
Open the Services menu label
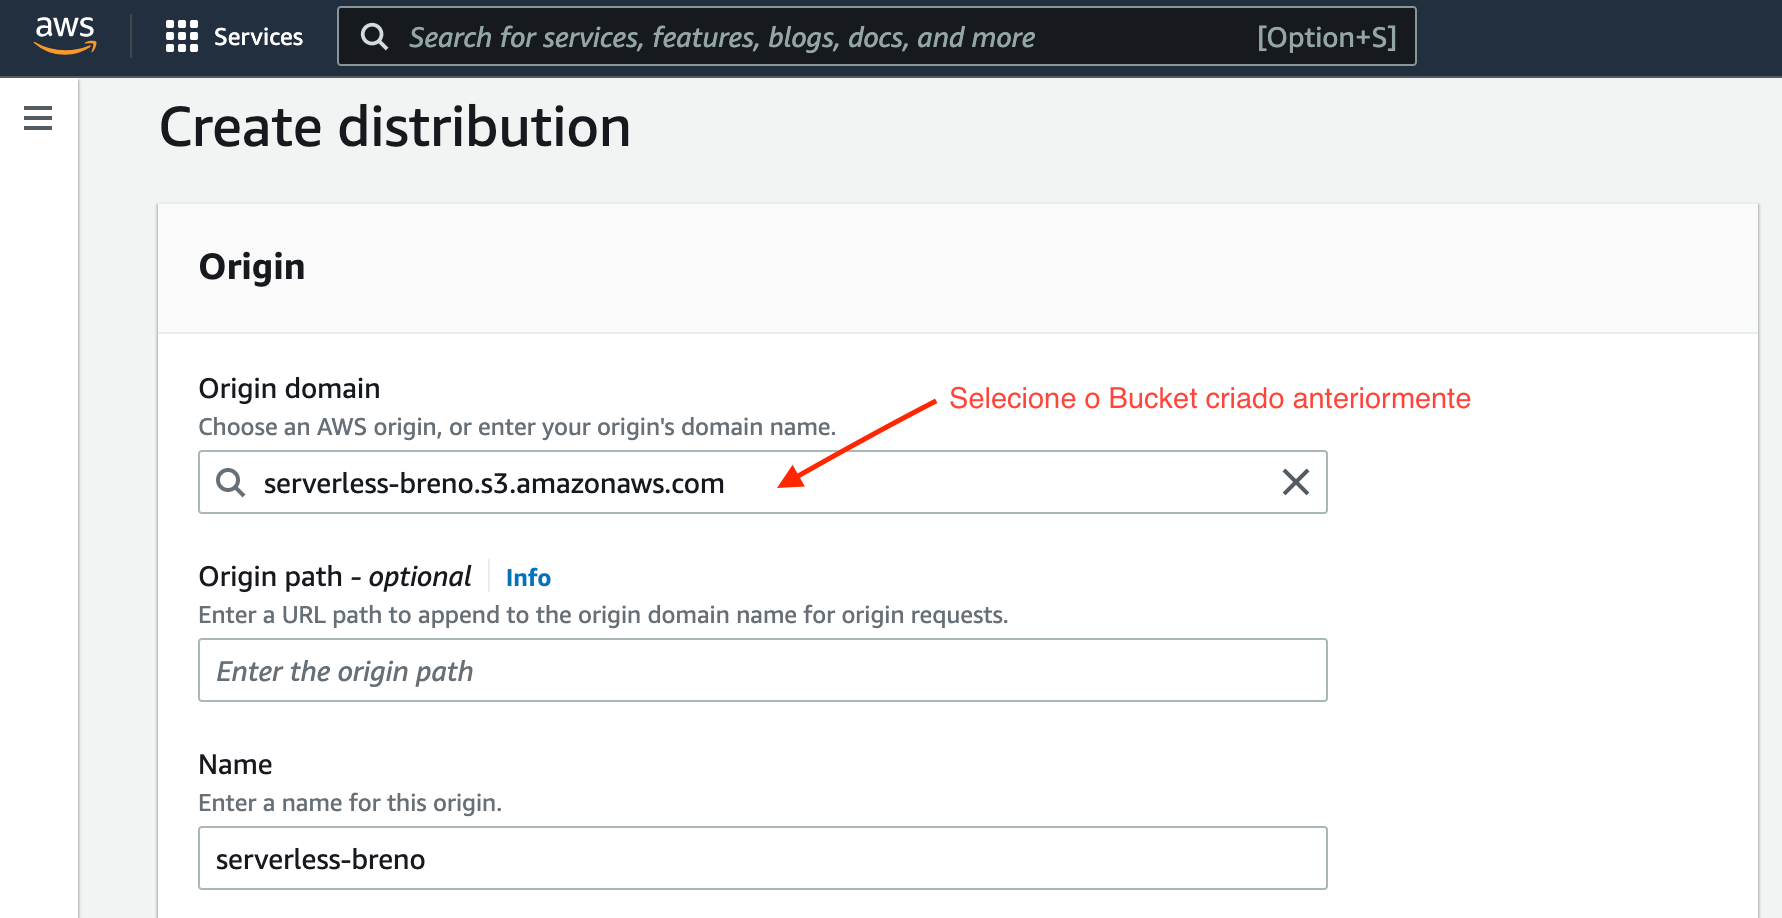click(258, 37)
